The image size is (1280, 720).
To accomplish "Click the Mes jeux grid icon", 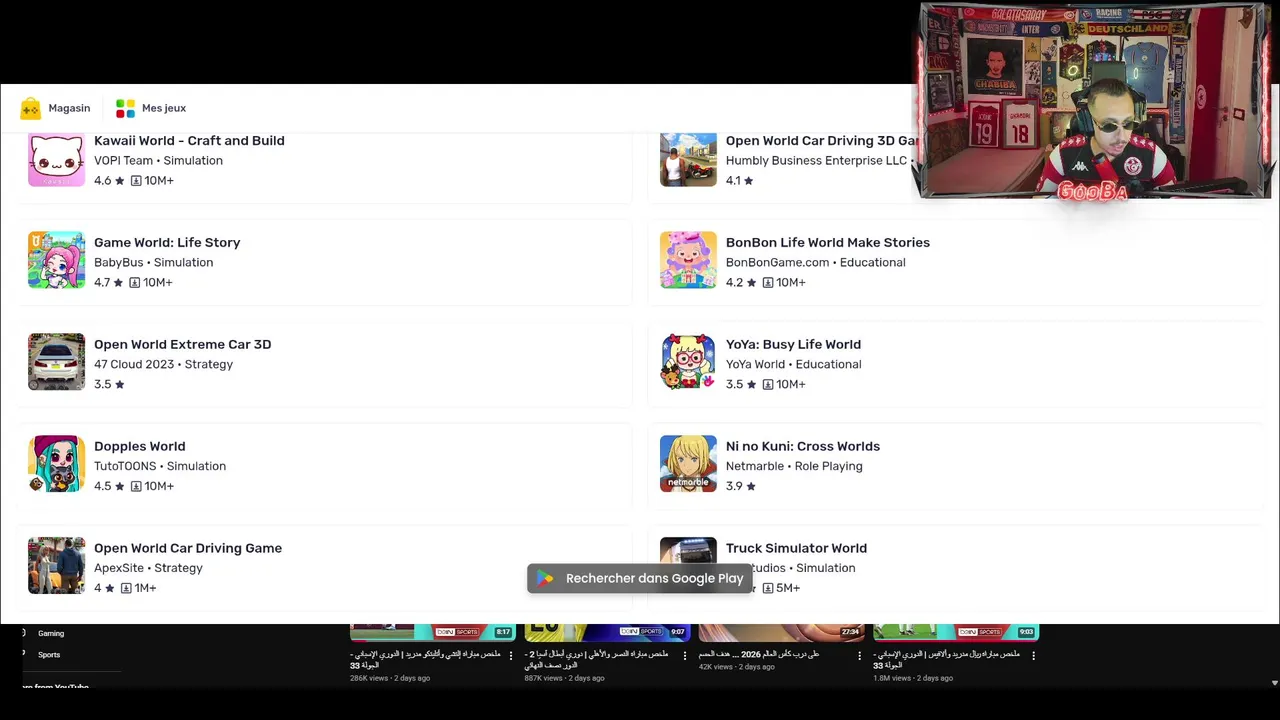I will point(125,108).
